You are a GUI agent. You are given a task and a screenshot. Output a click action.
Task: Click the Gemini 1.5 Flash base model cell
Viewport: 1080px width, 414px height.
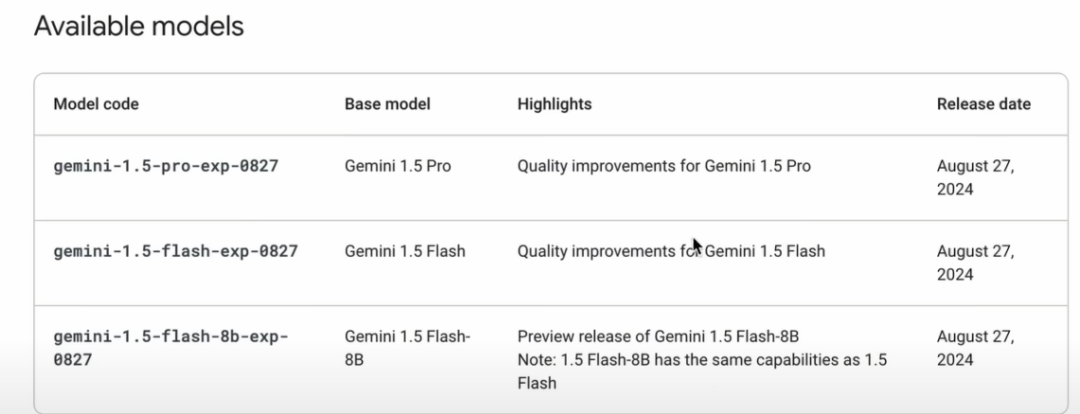click(405, 251)
